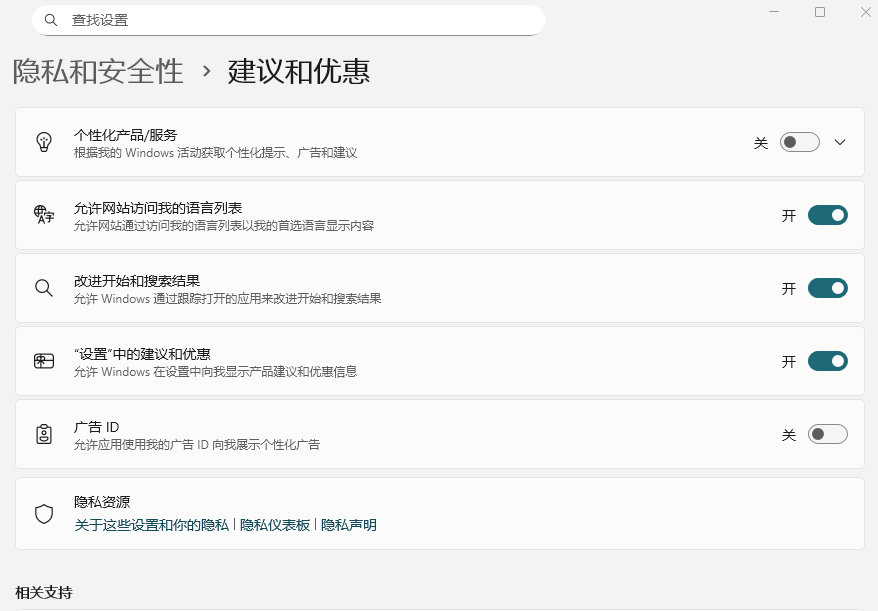Click description 允许应用使用我的广告 ID 向我展示个性化广告
The height and width of the screenshot is (611, 878).
tap(197, 445)
